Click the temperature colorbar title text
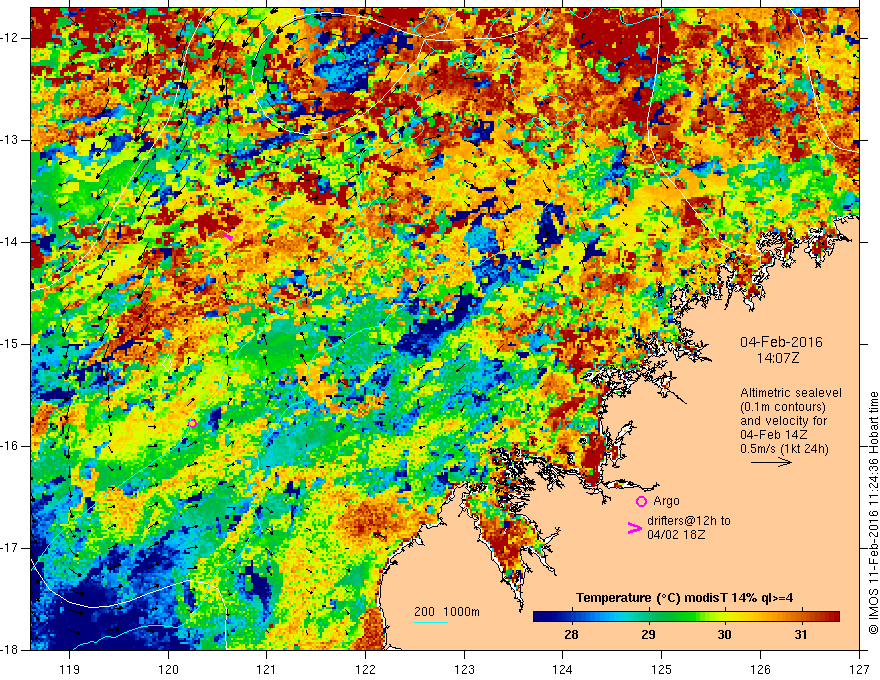 (x=684, y=598)
